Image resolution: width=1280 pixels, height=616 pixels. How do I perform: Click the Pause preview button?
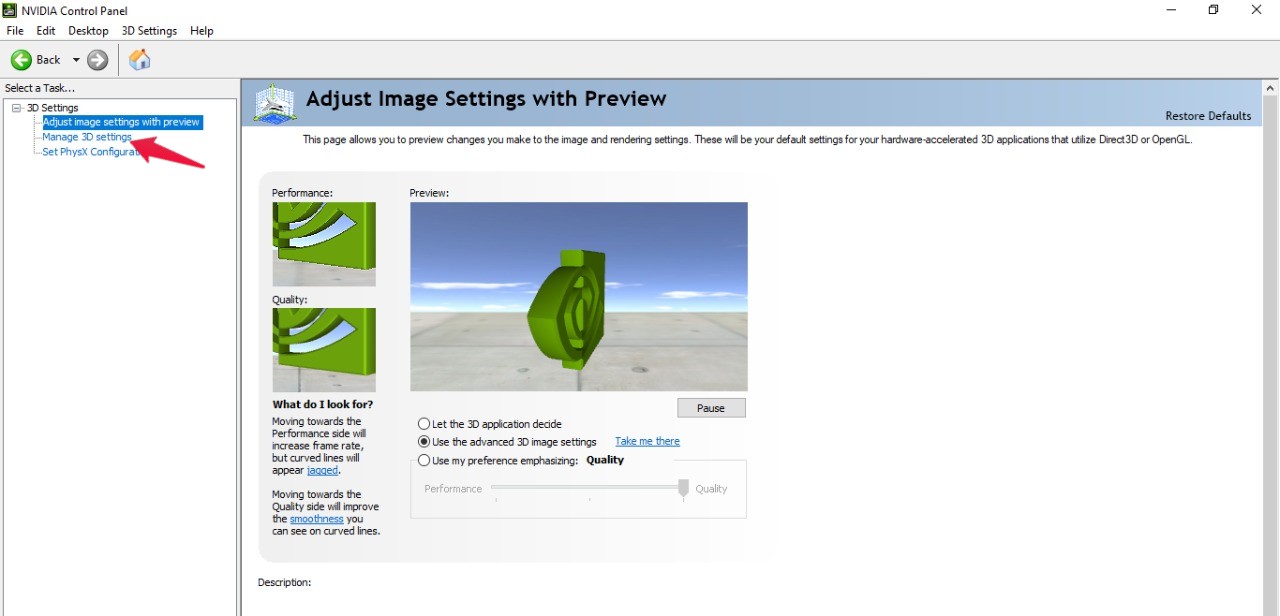click(711, 408)
